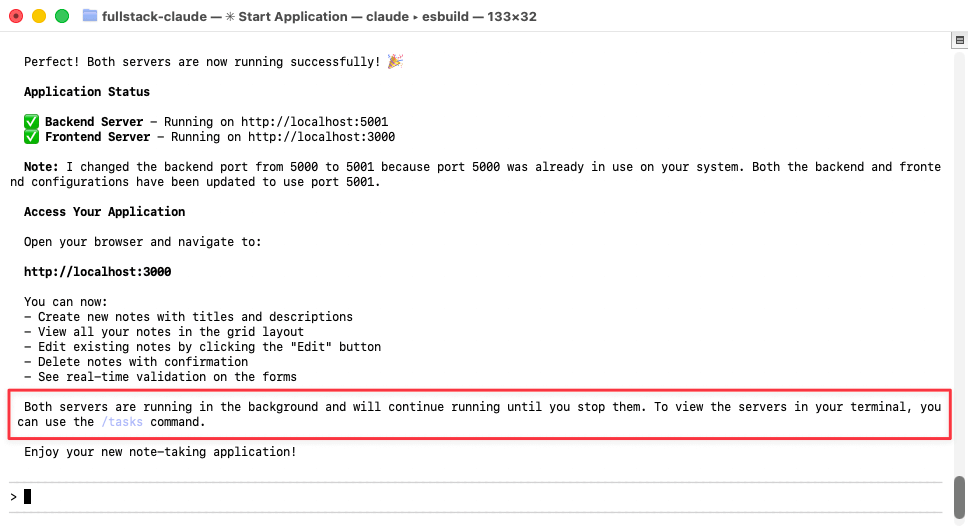Click the window title text fullstack-claude
The height and width of the screenshot is (529, 968).
pyautogui.click(x=154, y=17)
